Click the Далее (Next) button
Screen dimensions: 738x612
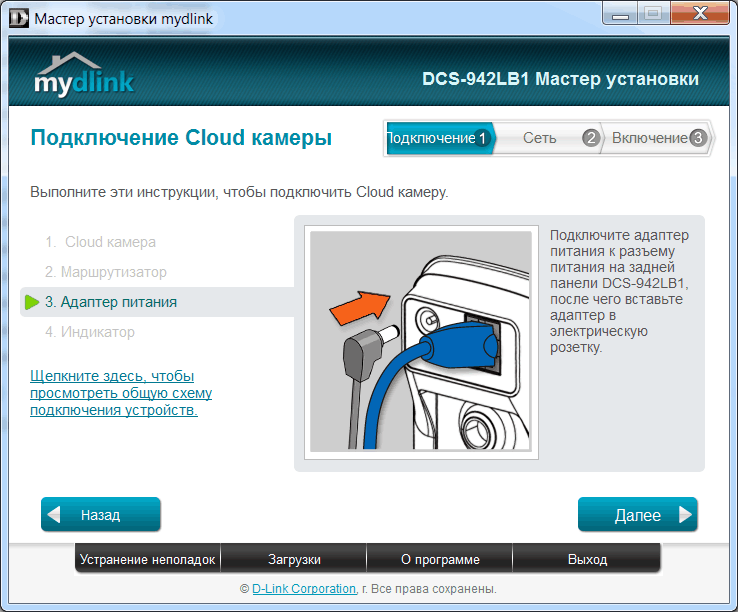[x=637, y=514]
